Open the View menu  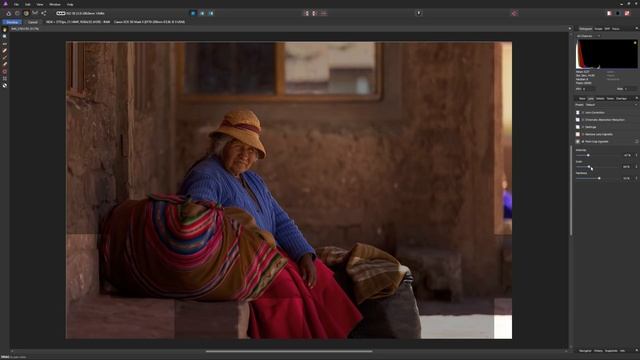pos(40,4)
